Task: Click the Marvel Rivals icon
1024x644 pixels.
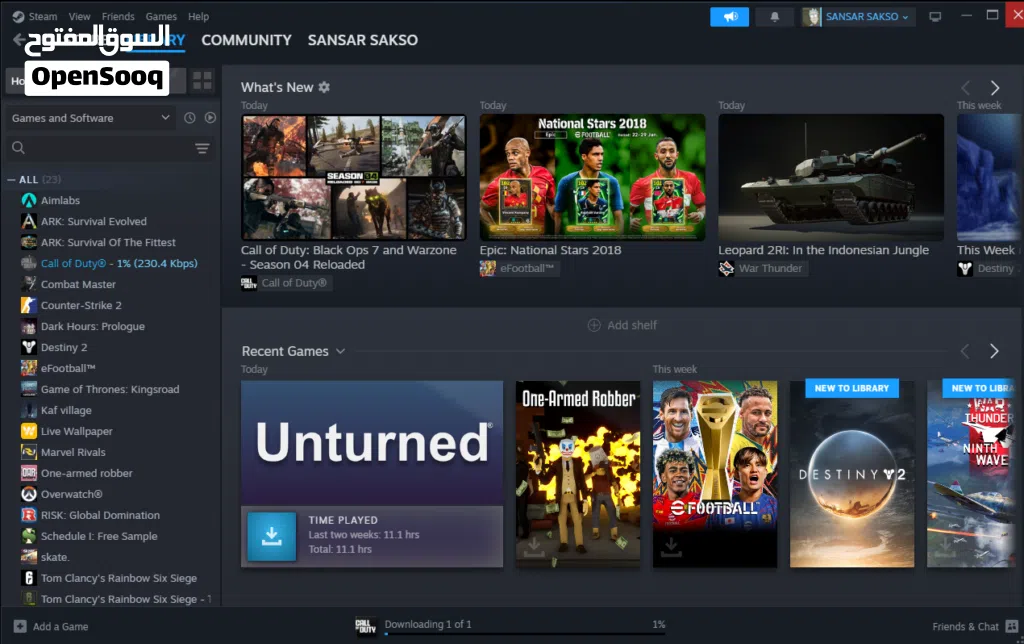Action: [x=29, y=452]
